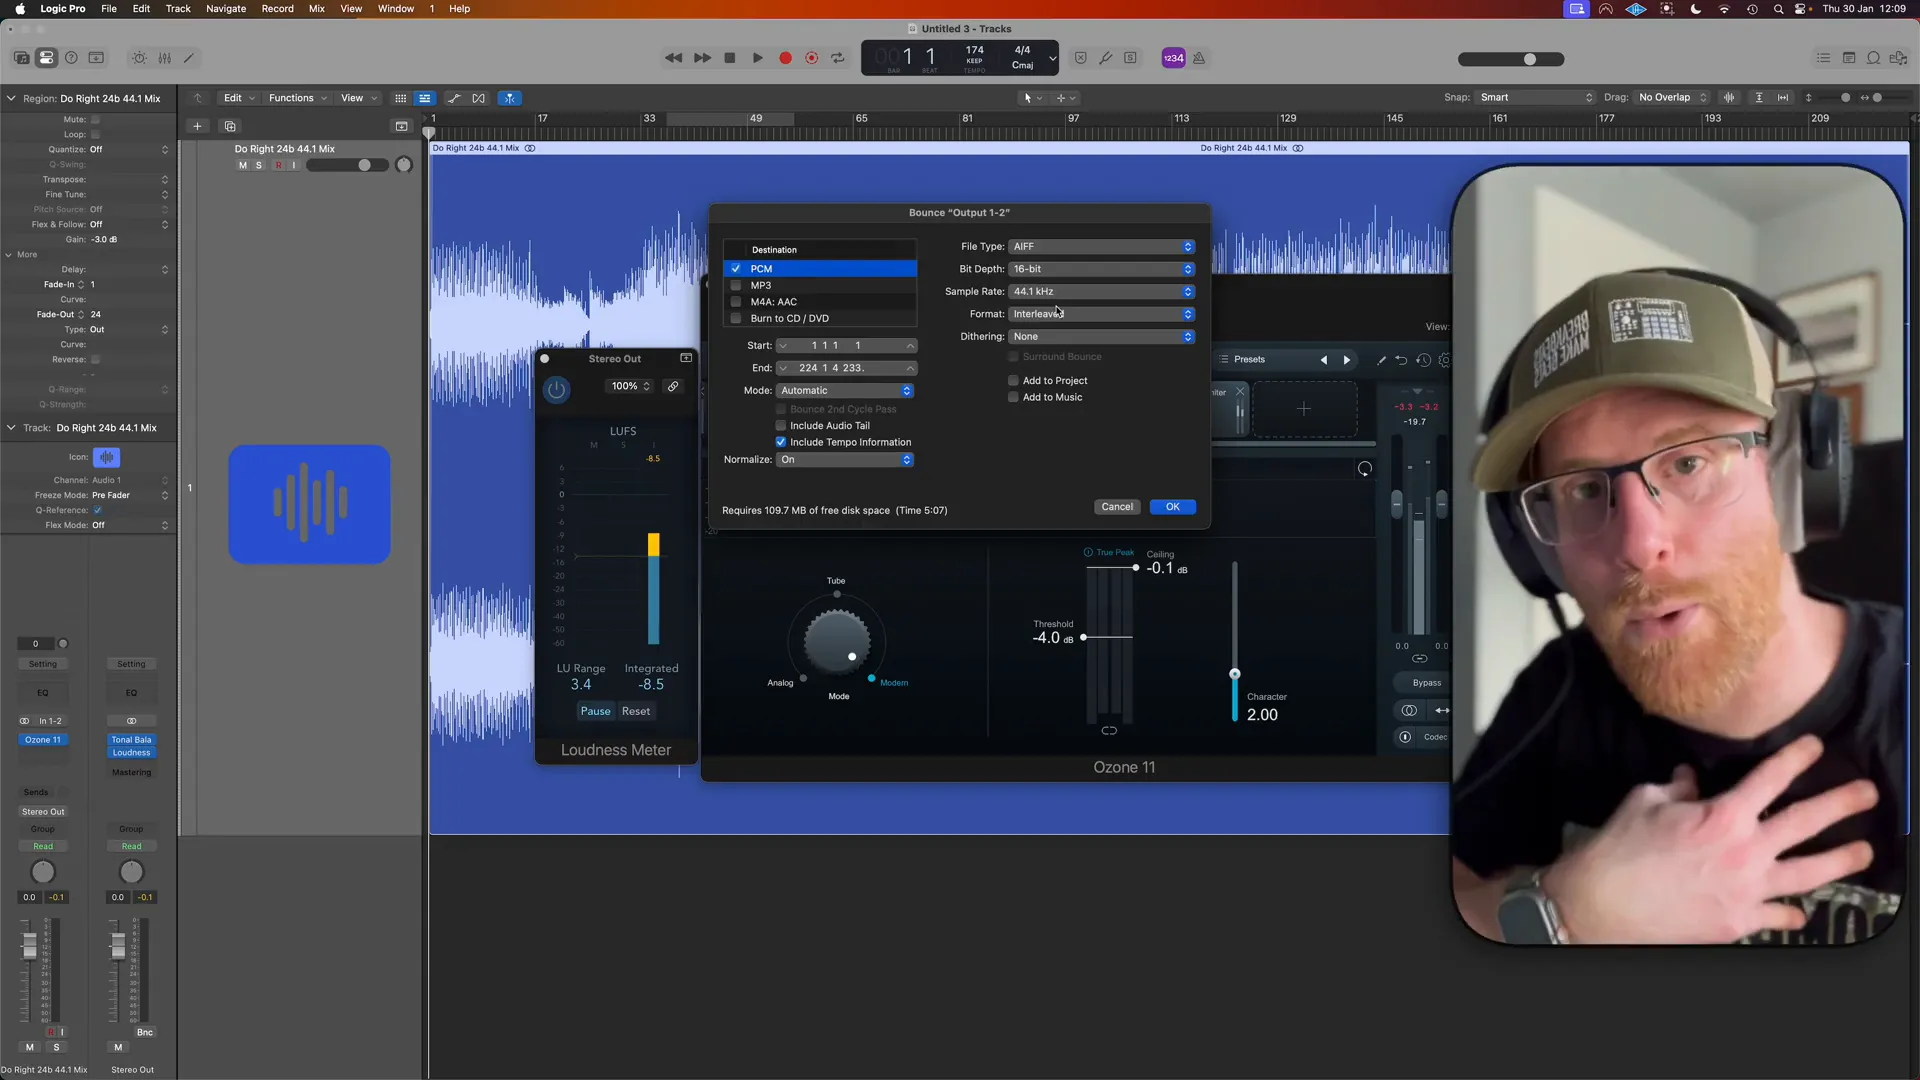The height and width of the screenshot is (1080, 1920).
Task: Click link icon in Stereo Out plugin header
Action: point(673,386)
